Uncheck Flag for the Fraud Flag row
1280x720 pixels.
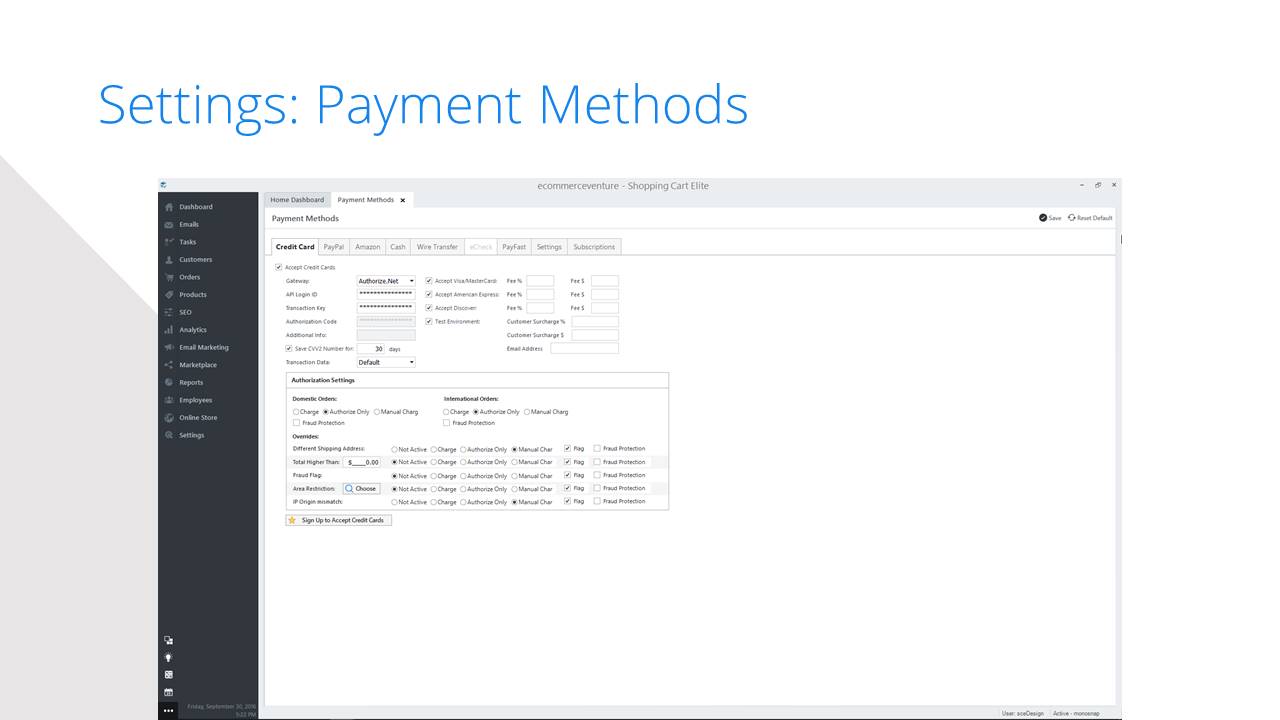tap(568, 475)
